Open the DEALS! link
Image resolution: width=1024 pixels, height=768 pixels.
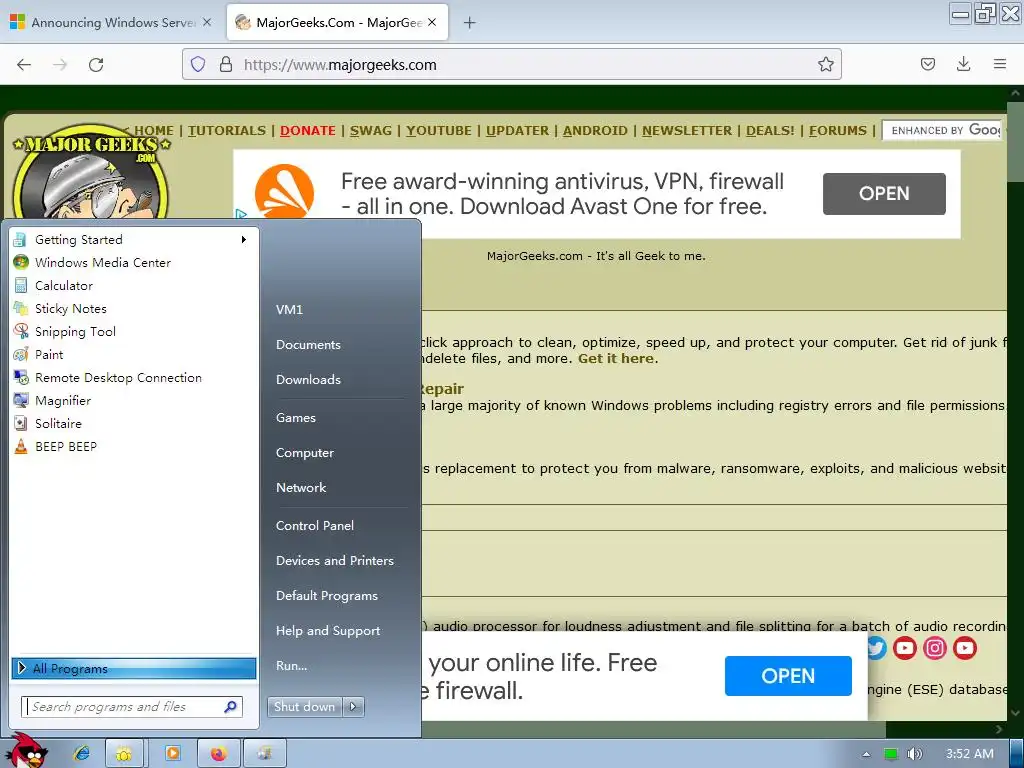pyautogui.click(x=771, y=131)
